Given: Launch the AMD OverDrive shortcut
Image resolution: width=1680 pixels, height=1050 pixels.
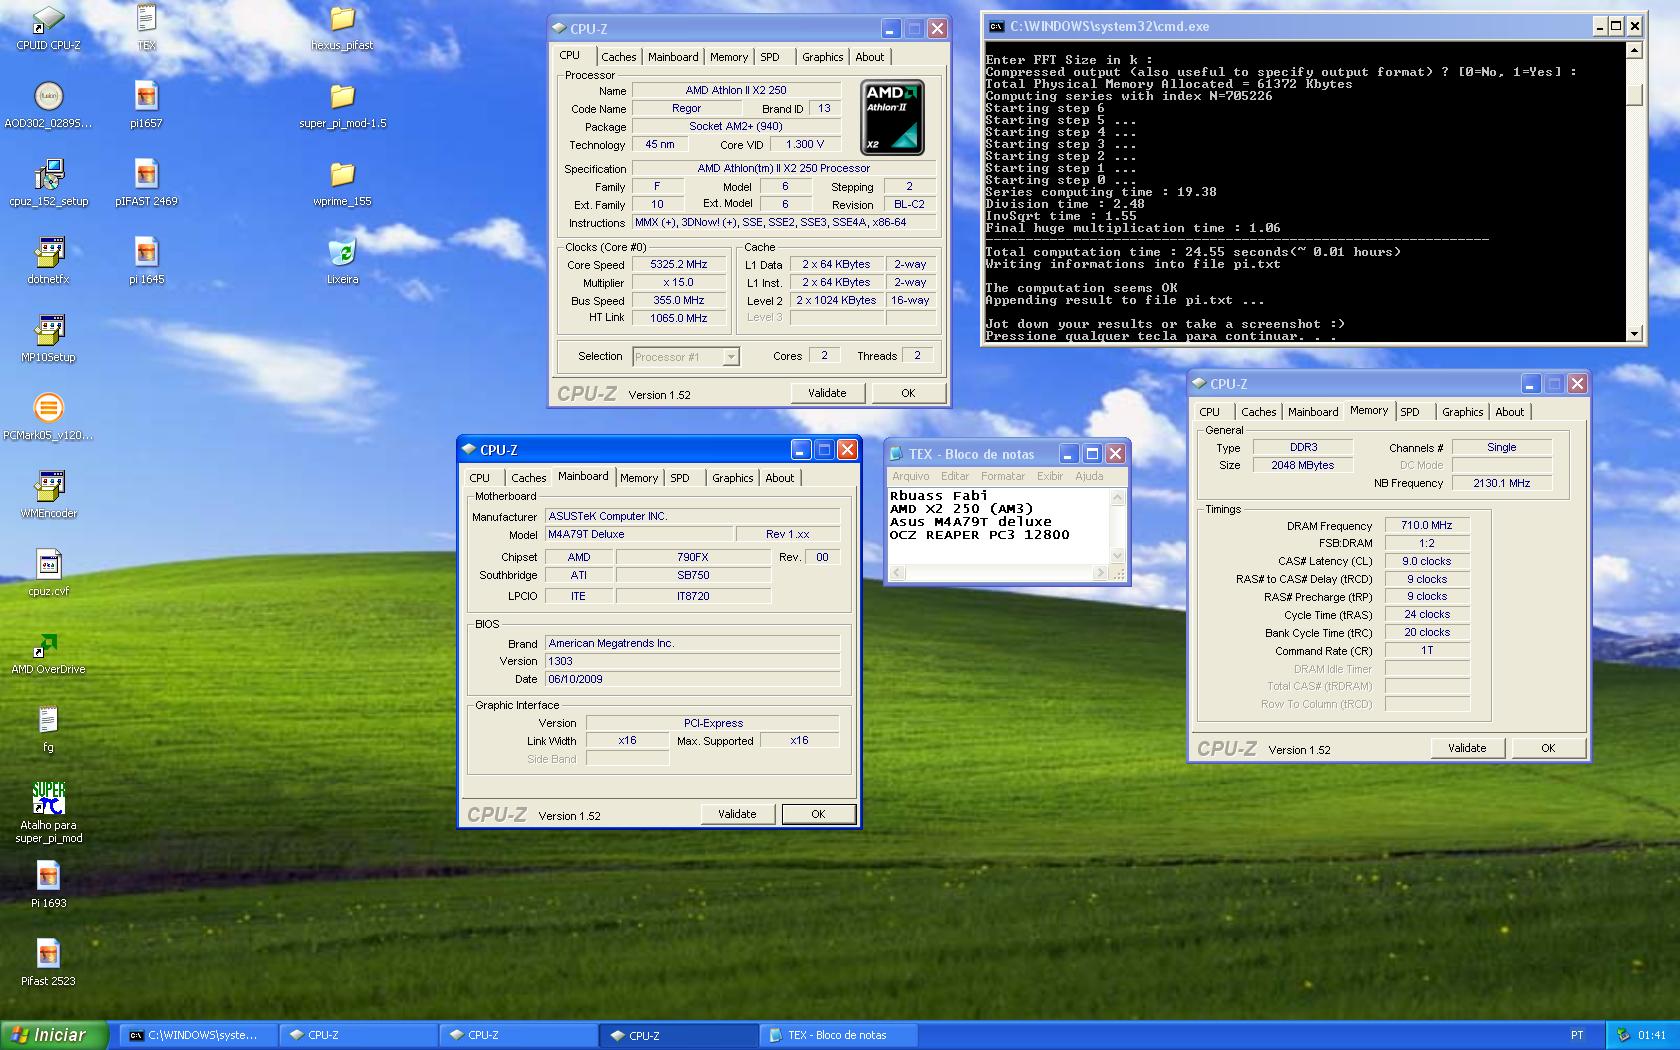Looking at the screenshot, I should [x=48, y=651].
